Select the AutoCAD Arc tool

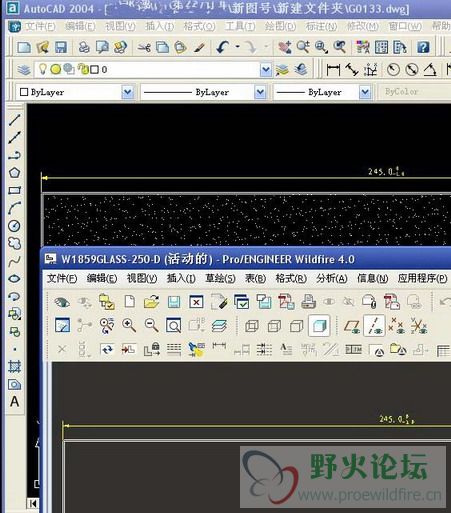pyautogui.click(x=14, y=208)
